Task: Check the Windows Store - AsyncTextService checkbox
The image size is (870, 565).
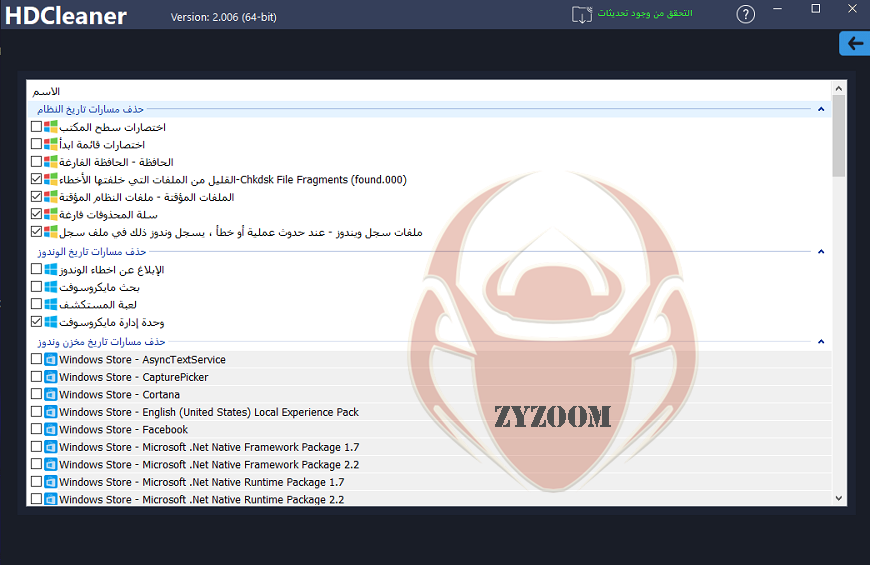Action: tap(37, 359)
